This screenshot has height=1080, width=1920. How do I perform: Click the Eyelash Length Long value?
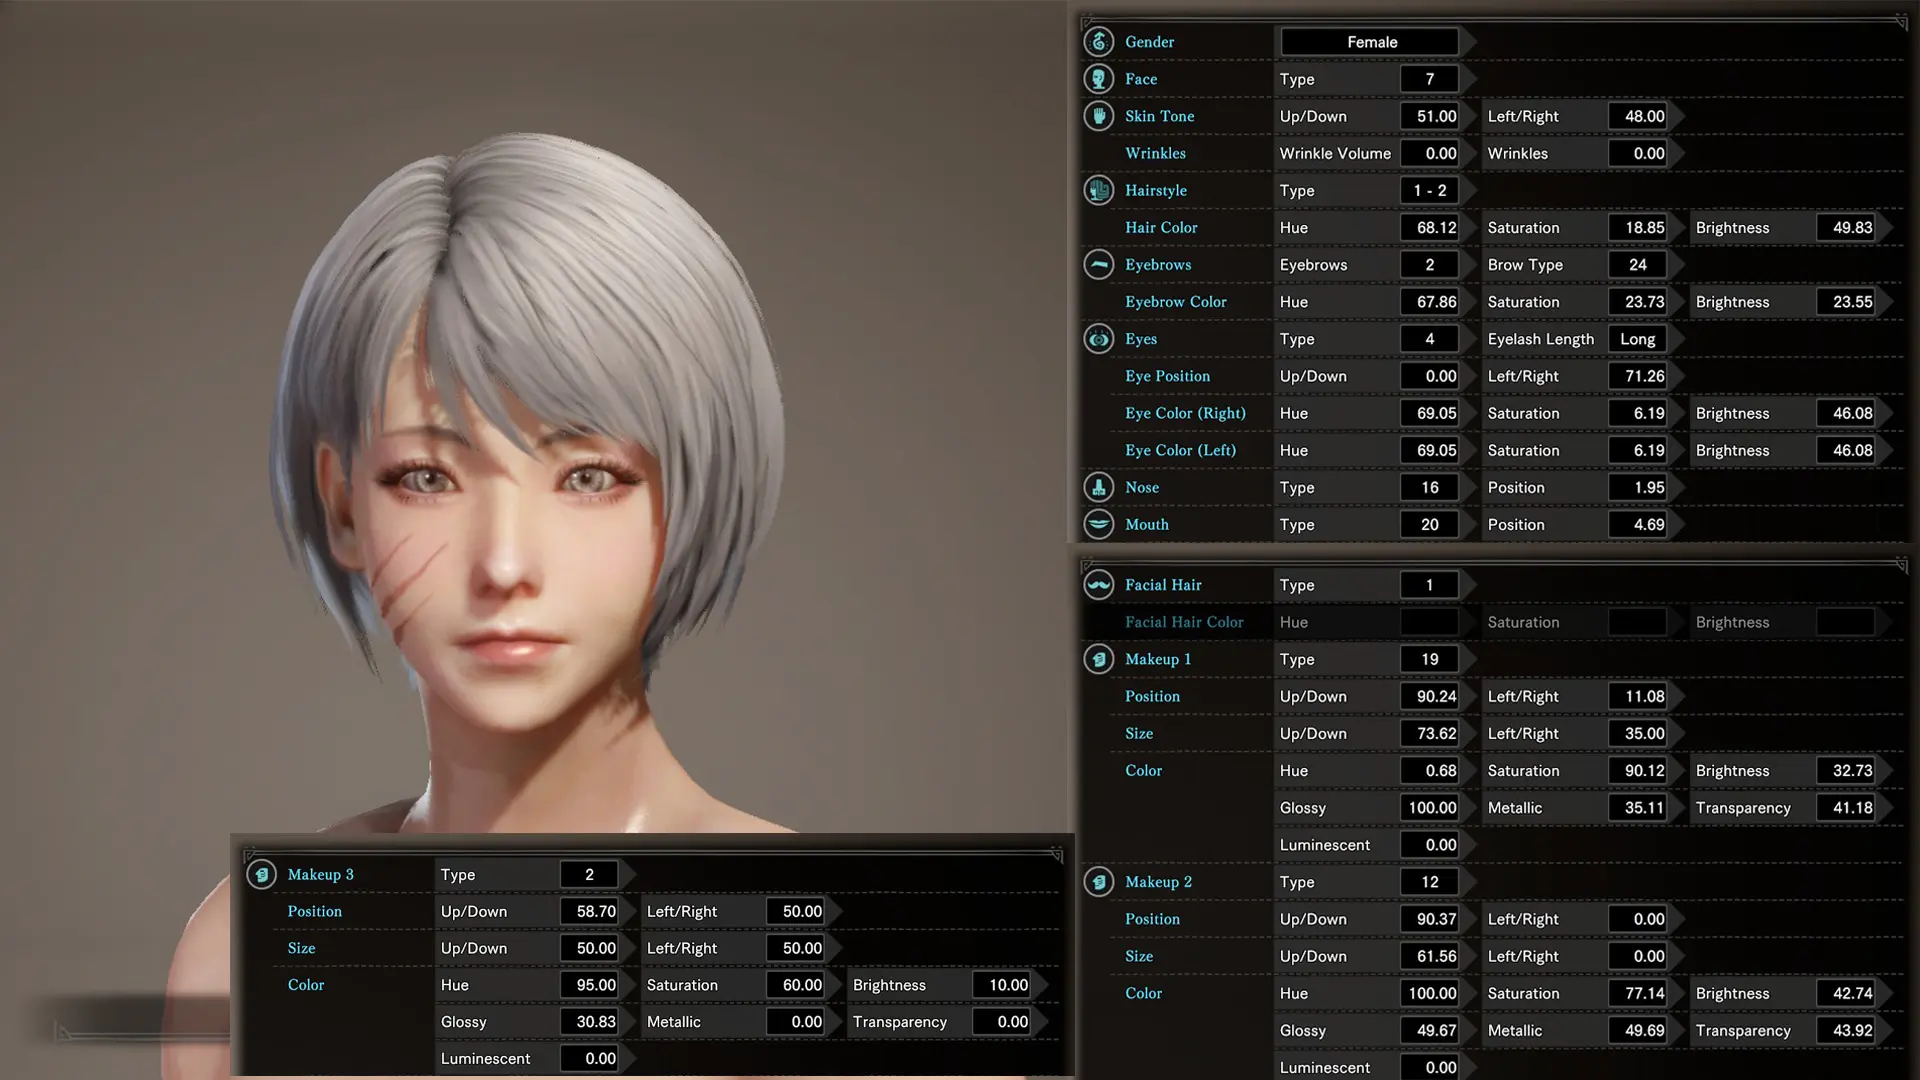[1637, 339]
